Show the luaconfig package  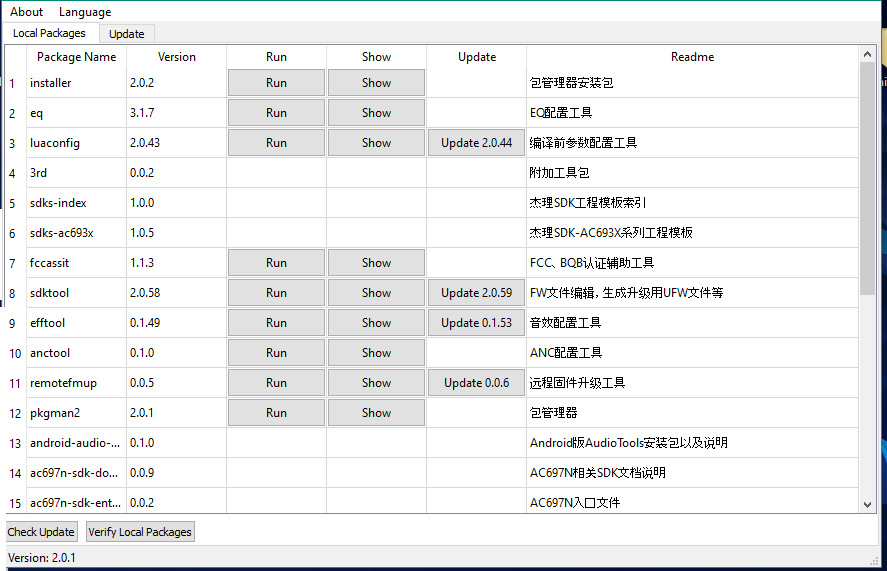[x=376, y=143]
